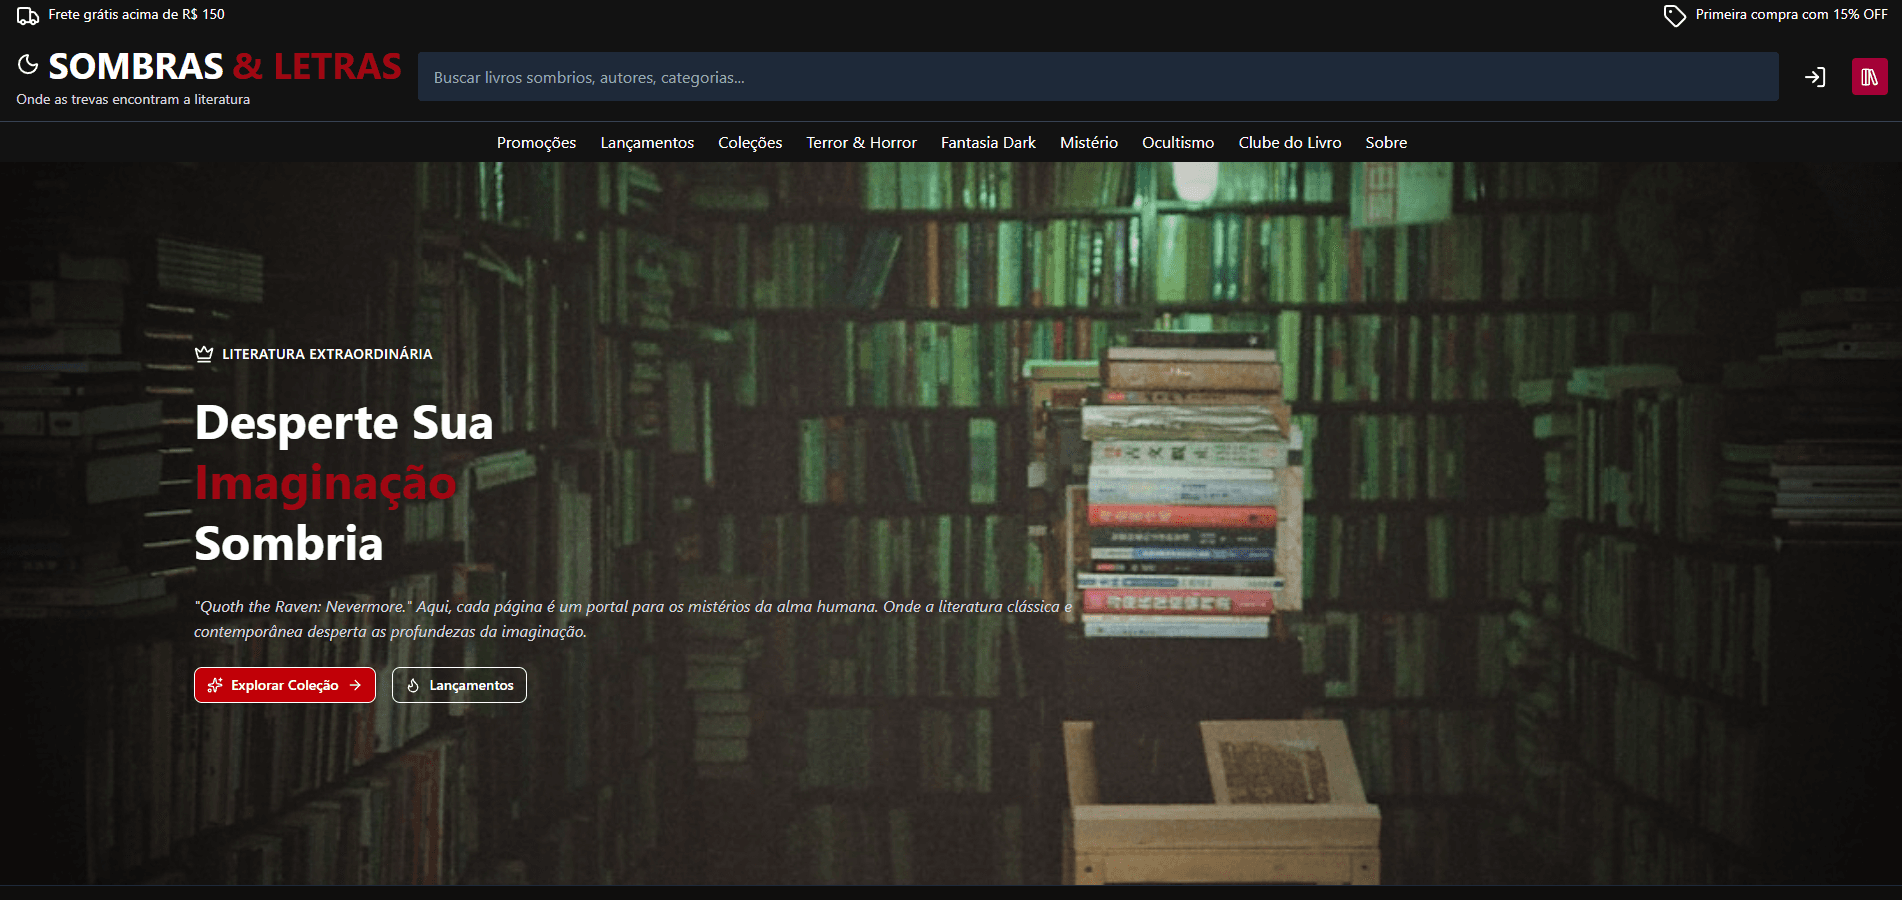Select Ocultismo in the nav bar
Screen dimensions: 1902x900
pyautogui.click(x=1178, y=143)
